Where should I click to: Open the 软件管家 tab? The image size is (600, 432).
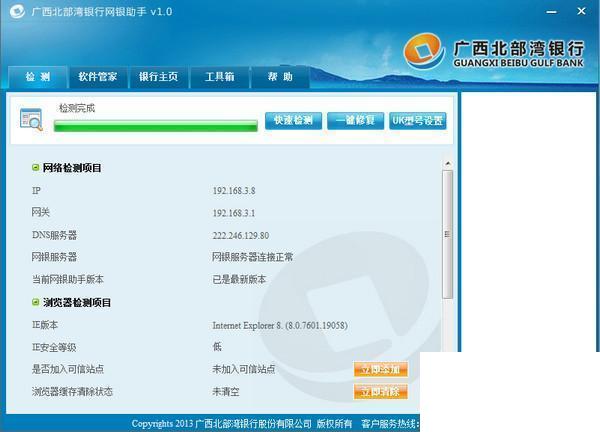(x=98, y=77)
